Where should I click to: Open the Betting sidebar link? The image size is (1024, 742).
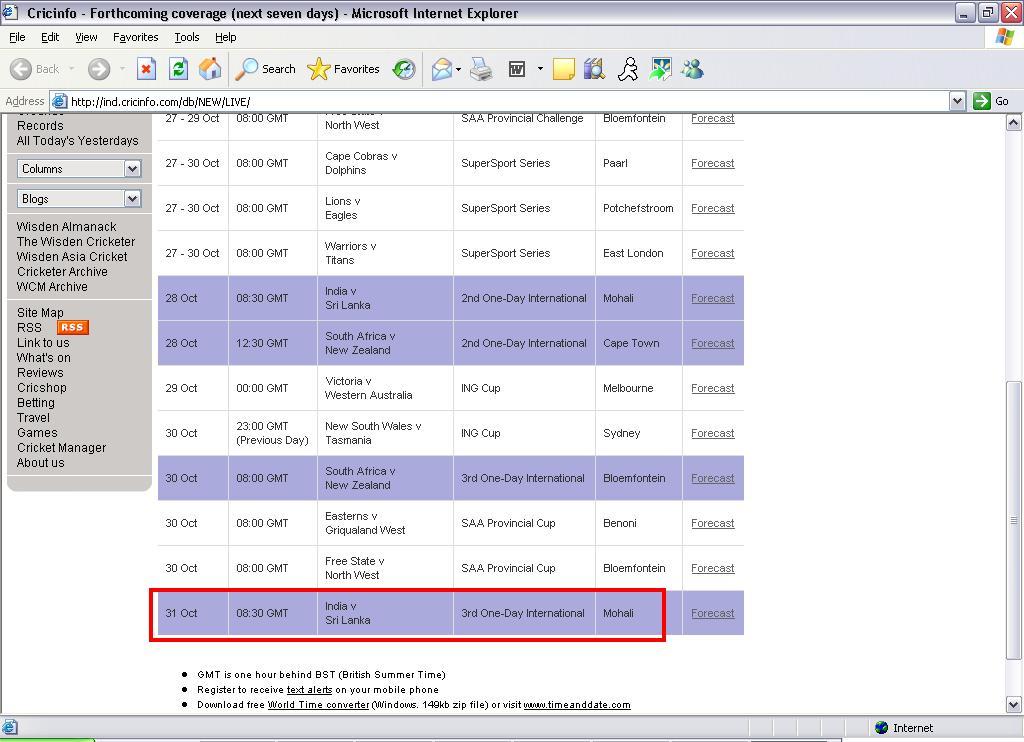[36, 402]
